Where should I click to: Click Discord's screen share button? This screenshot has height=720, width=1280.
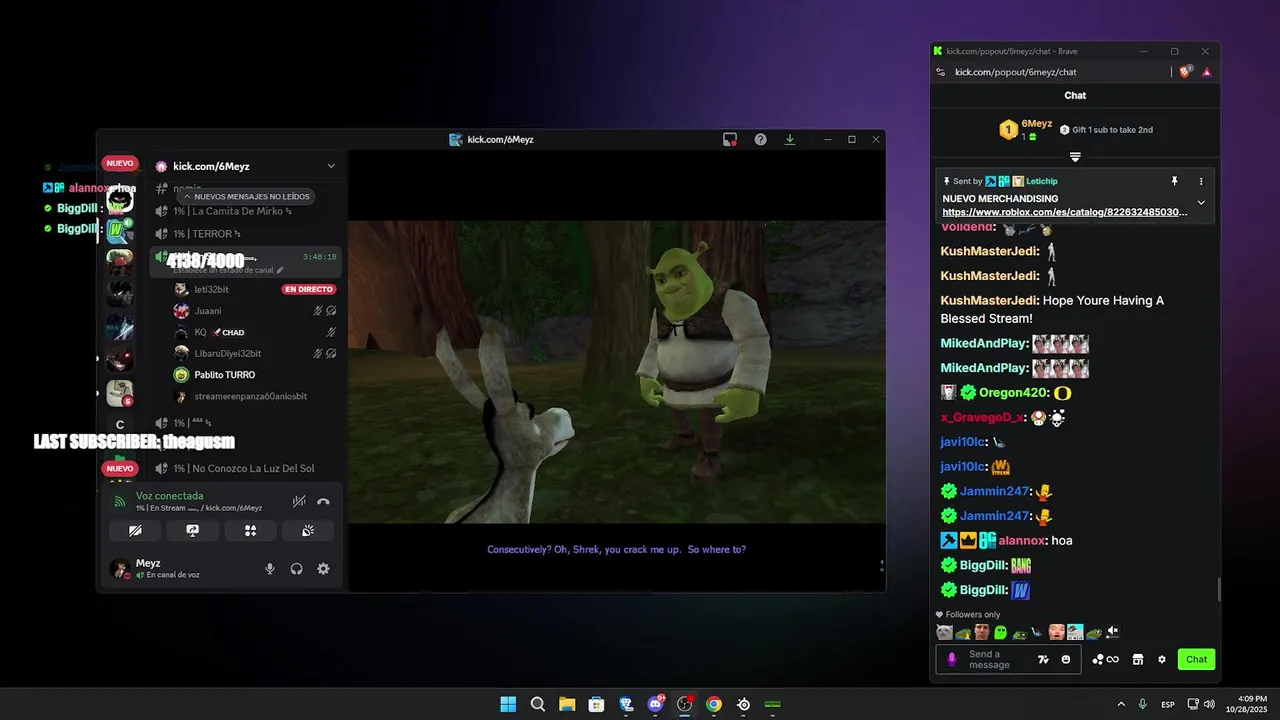point(193,531)
